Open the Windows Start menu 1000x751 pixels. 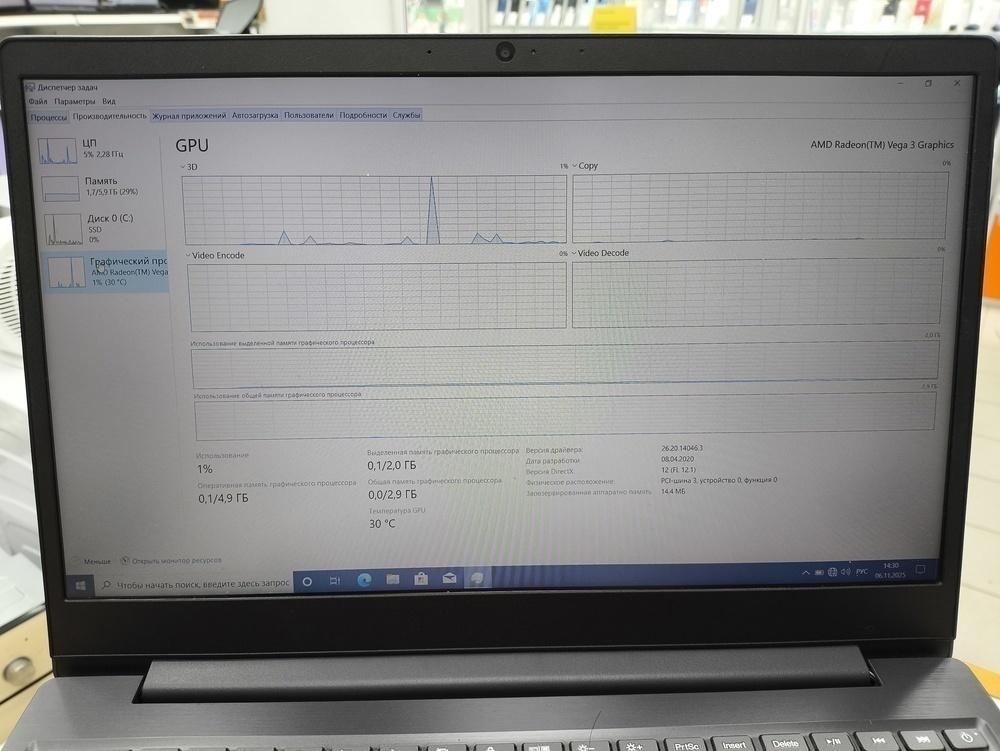[80, 584]
